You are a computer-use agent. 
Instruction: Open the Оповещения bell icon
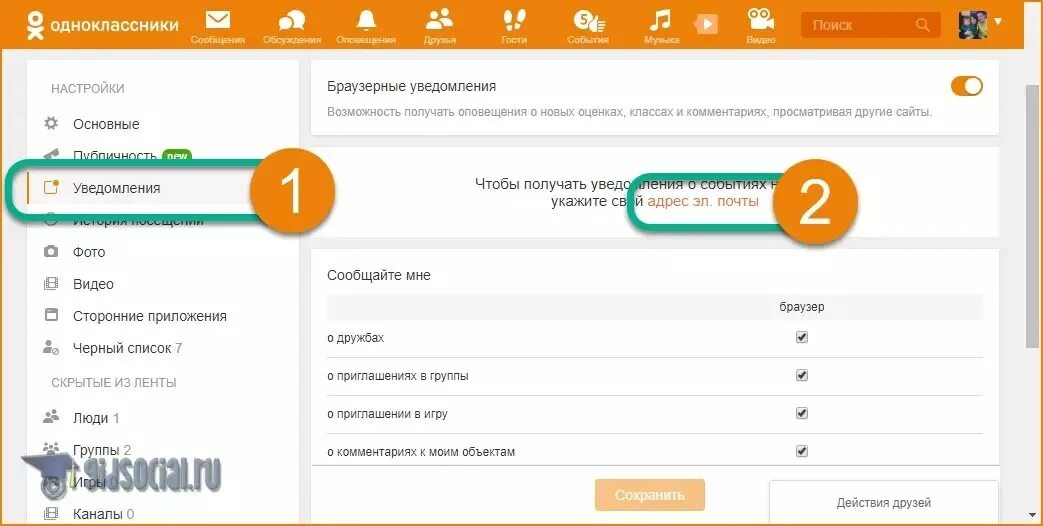pos(366,21)
